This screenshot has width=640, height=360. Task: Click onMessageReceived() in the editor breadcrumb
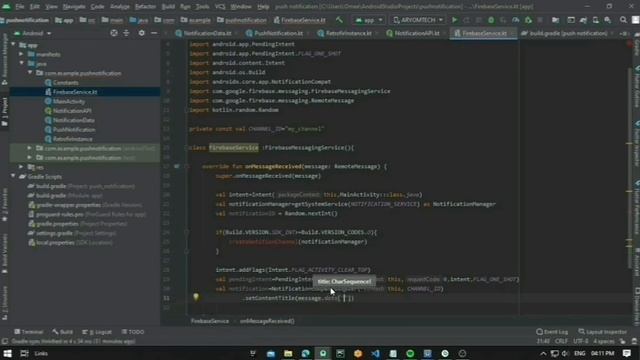267,321
